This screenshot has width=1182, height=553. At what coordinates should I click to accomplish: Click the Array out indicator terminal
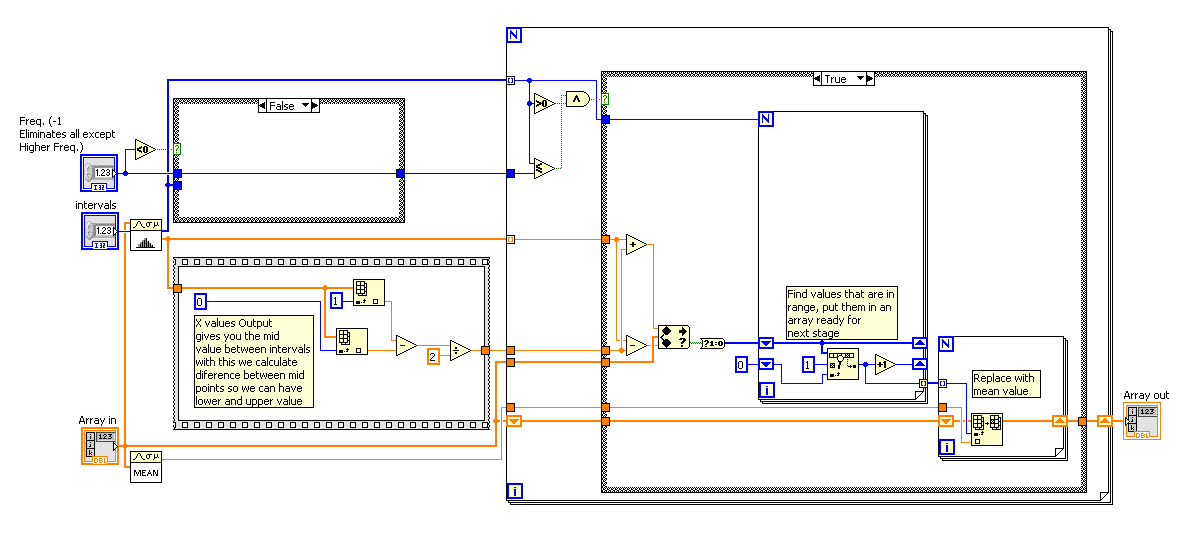pos(1142,421)
